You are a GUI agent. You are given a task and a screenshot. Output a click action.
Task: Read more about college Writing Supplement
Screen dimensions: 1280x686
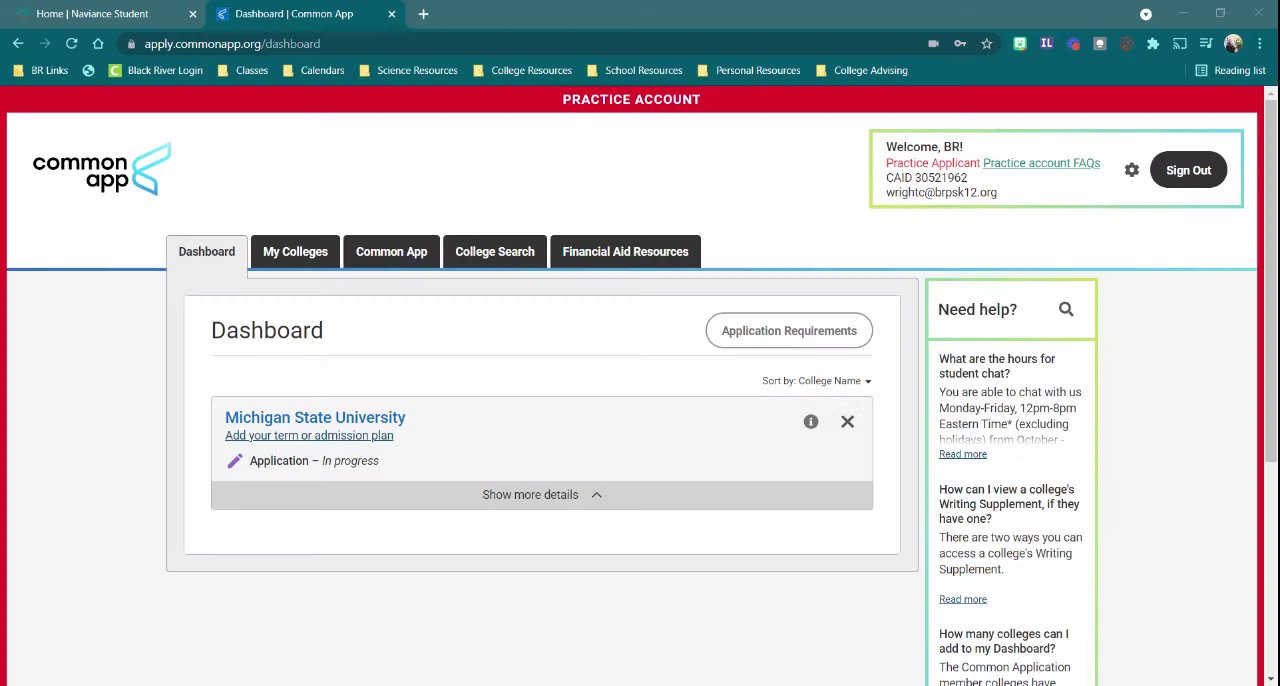click(x=963, y=599)
